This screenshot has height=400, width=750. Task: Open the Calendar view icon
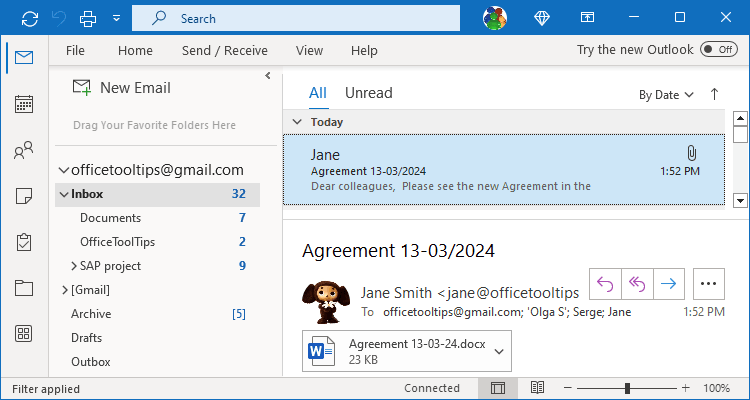[24, 104]
